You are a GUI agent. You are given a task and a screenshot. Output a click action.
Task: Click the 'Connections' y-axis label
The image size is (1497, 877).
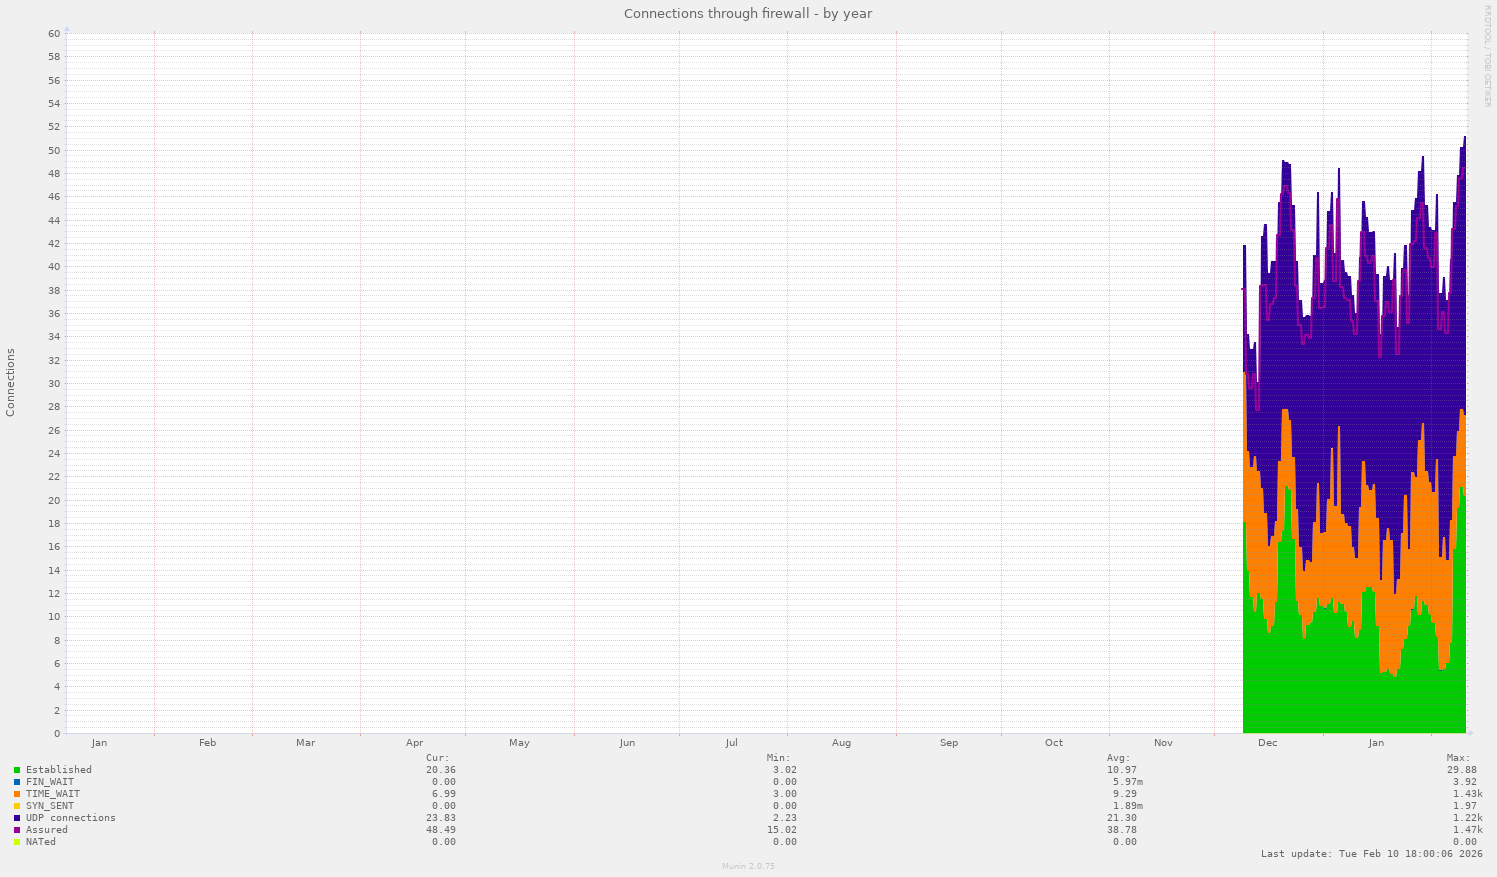coord(11,382)
